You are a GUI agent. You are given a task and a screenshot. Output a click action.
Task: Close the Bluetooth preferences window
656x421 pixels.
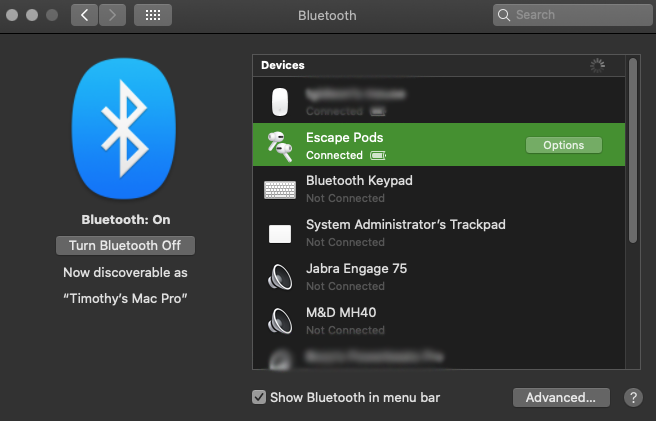click(12, 15)
